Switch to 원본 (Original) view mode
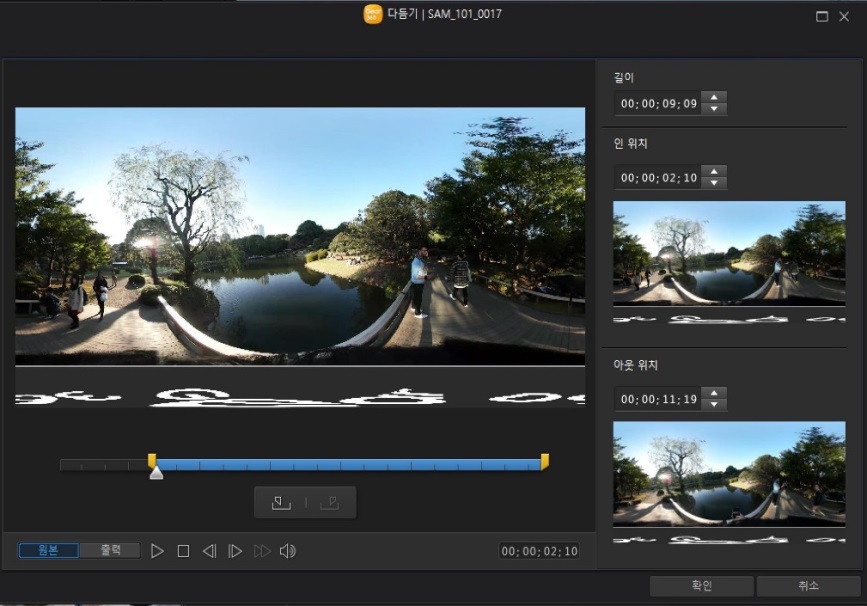867x606 pixels. click(x=48, y=550)
